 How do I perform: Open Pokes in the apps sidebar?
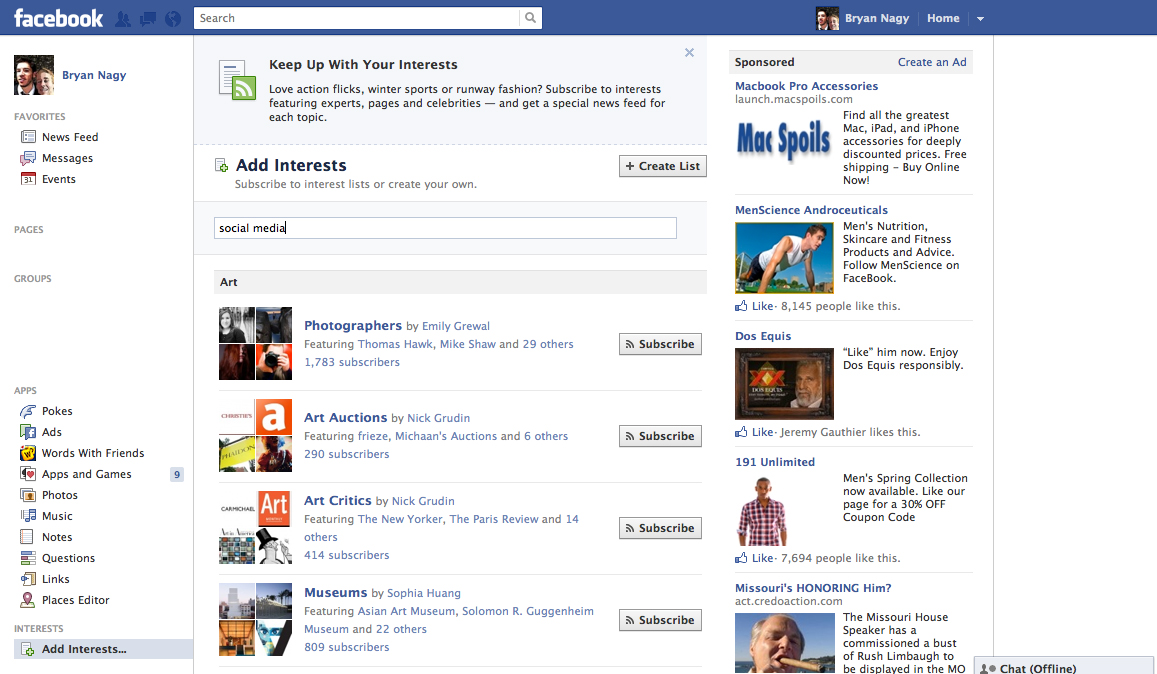(x=57, y=411)
